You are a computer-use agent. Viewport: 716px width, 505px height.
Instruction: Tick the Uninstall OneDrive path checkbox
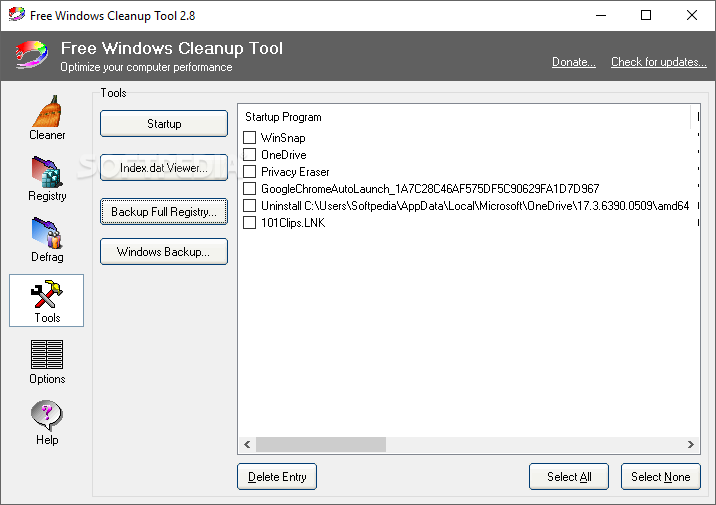coord(249,205)
